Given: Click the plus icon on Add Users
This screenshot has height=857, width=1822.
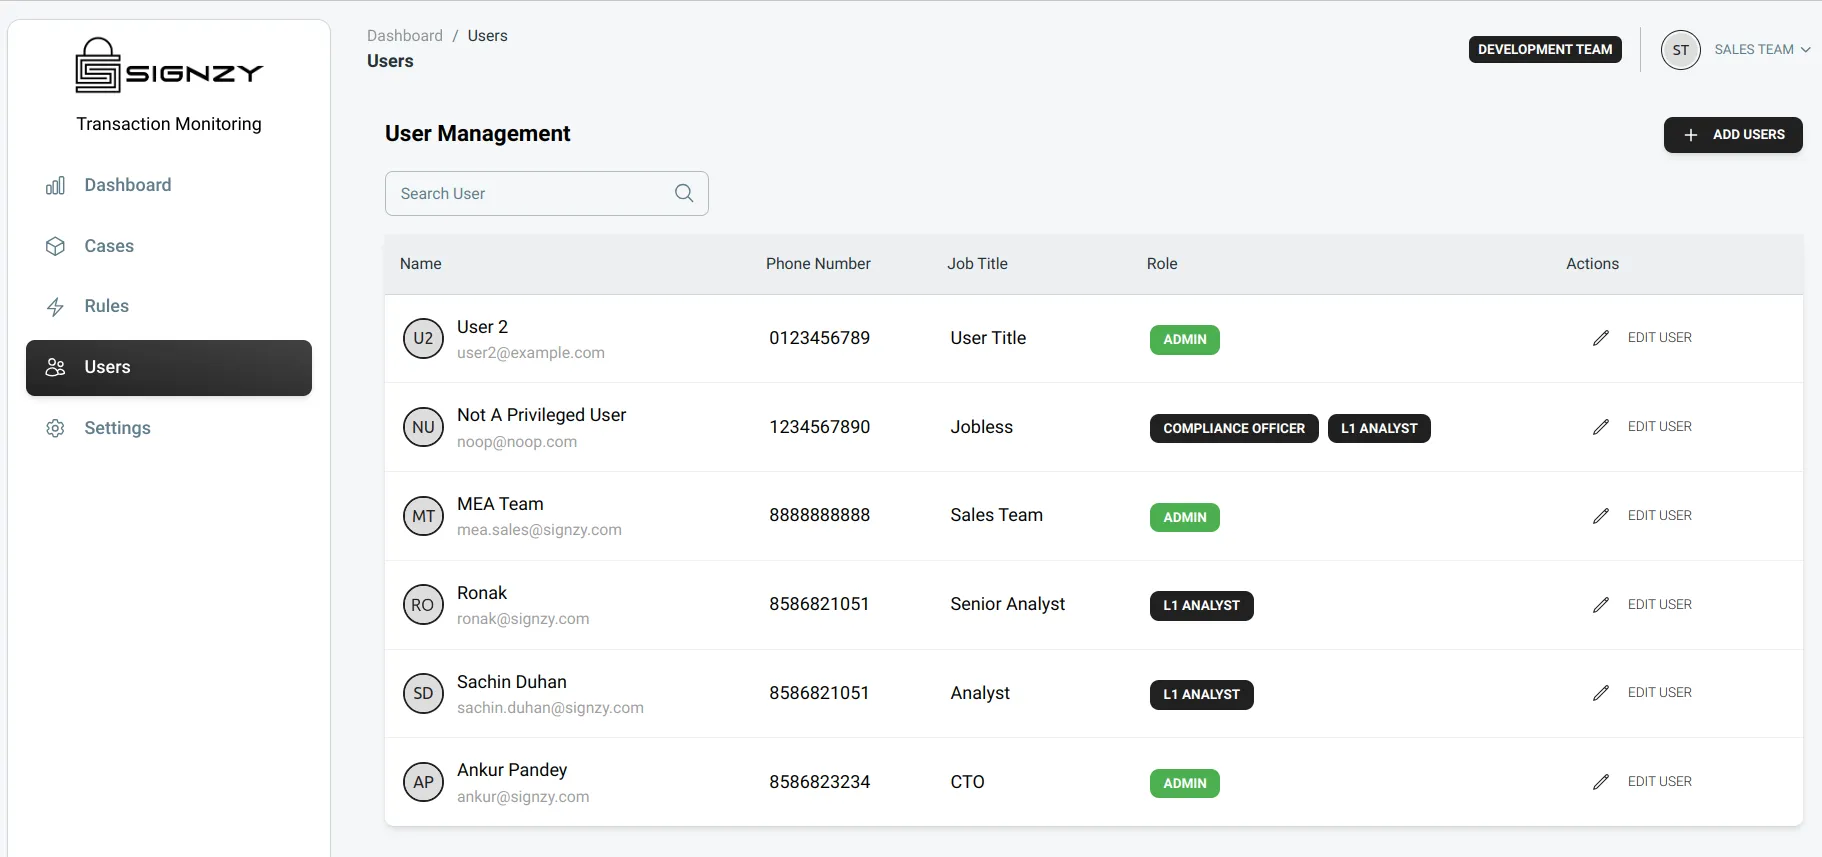Looking at the screenshot, I should 1691,135.
